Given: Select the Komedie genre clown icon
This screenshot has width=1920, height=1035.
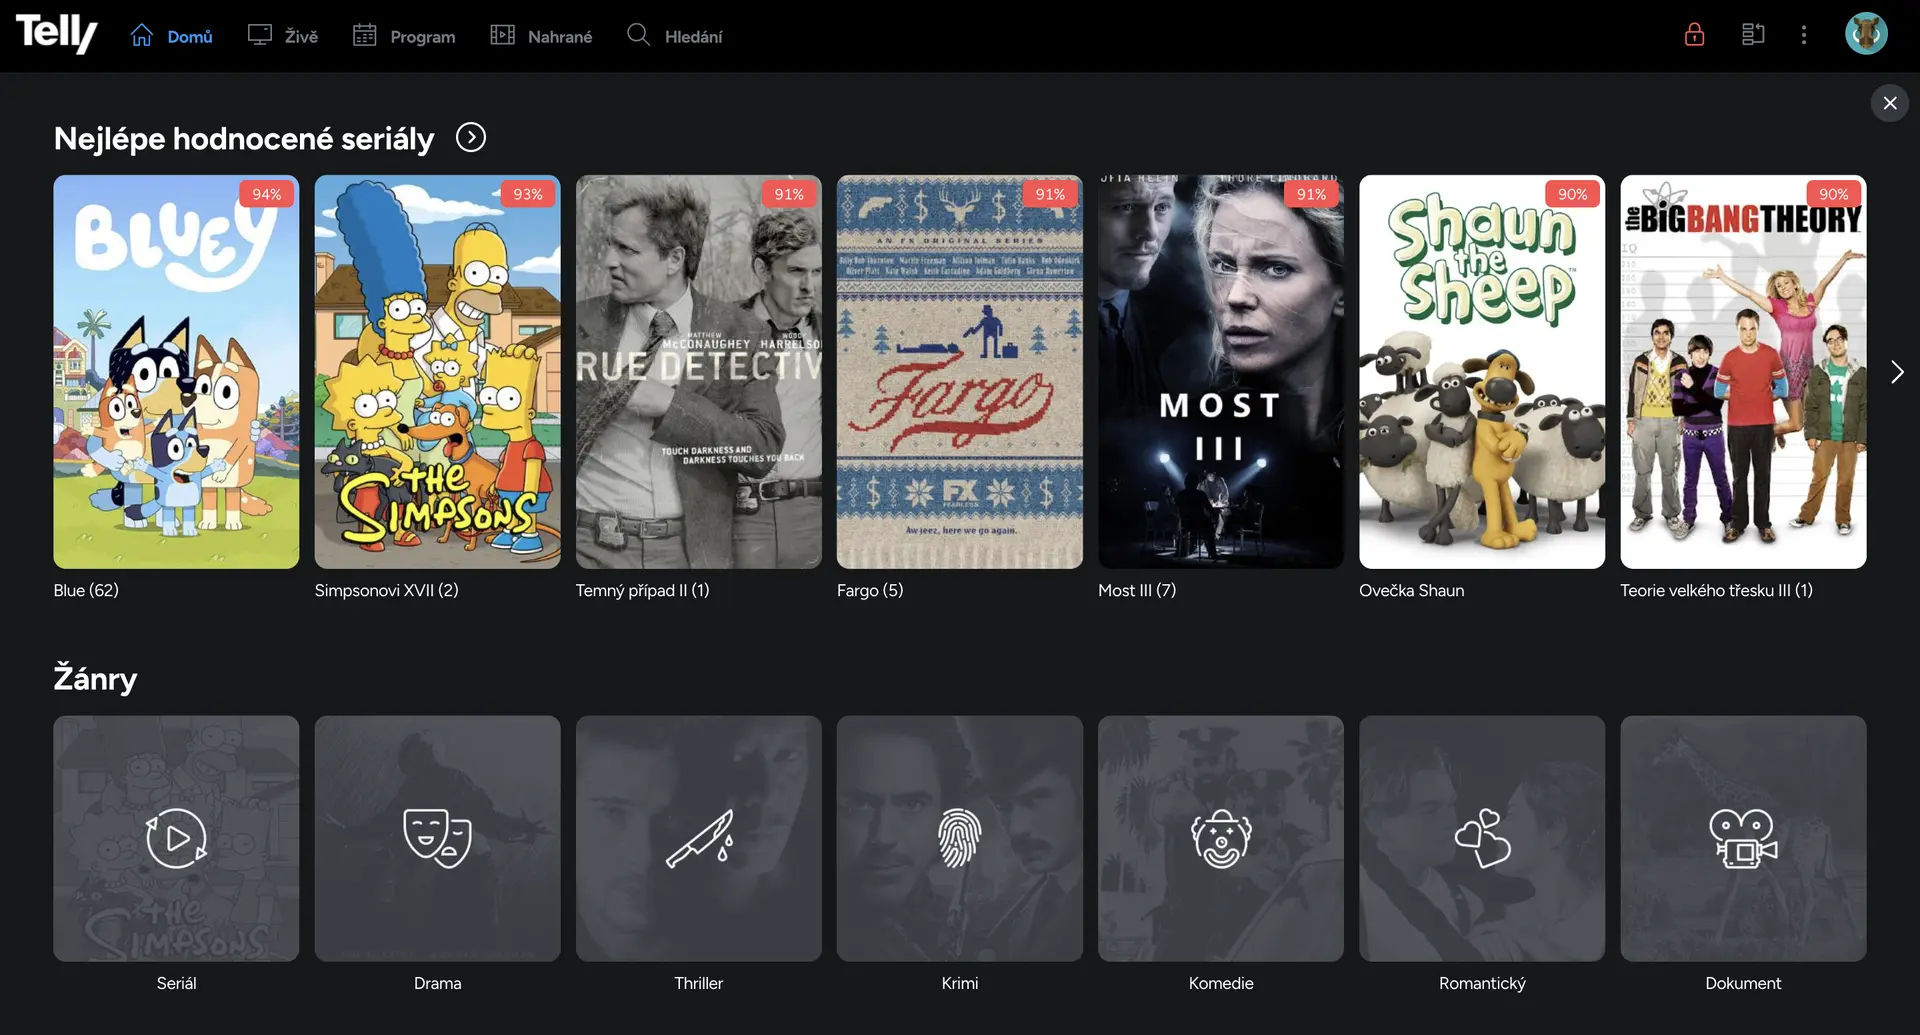Looking at the screenshot, I should pos(1221,838).
